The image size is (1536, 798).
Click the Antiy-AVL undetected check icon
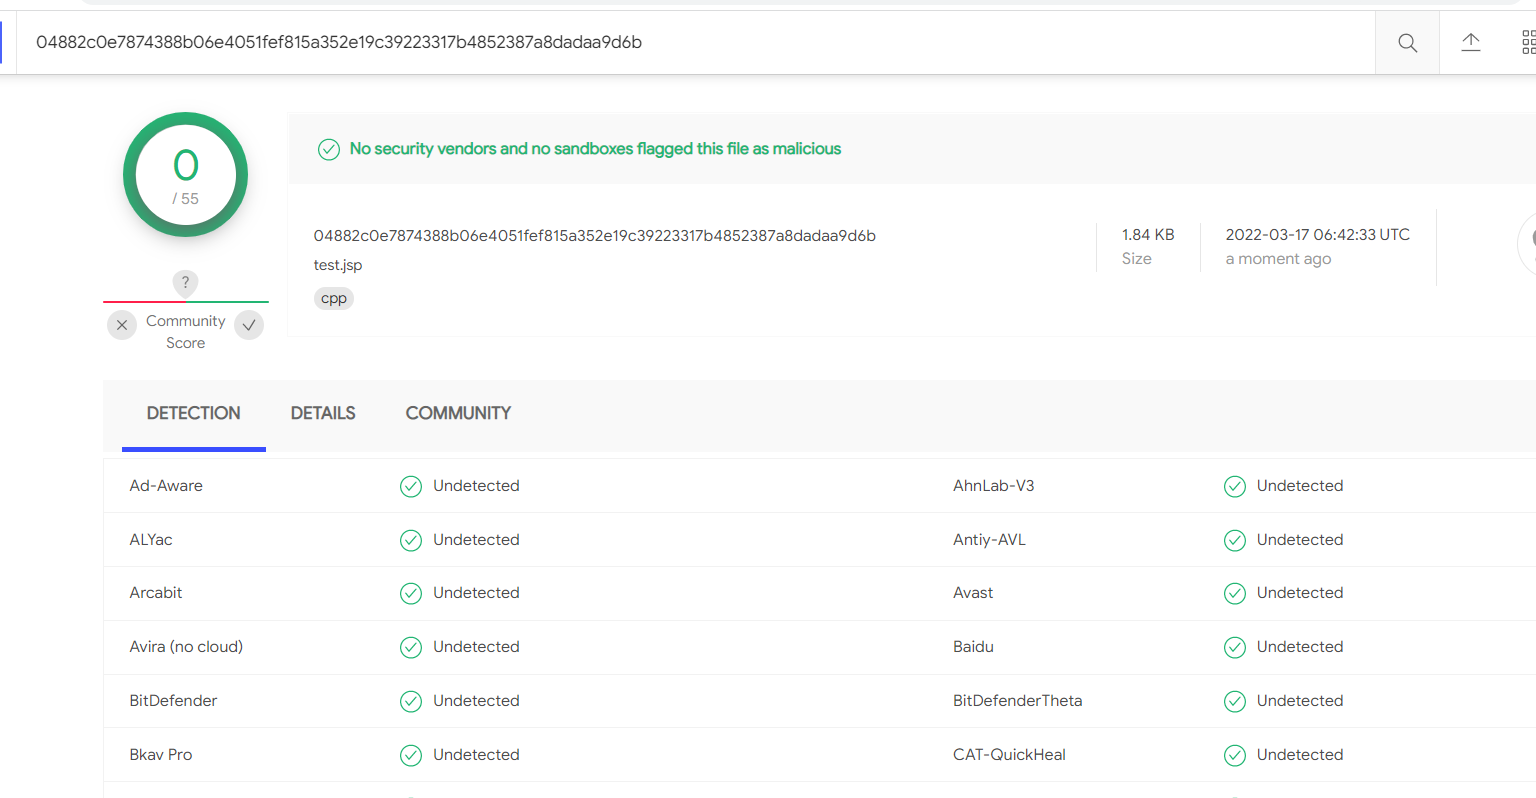click(1235, 541)
